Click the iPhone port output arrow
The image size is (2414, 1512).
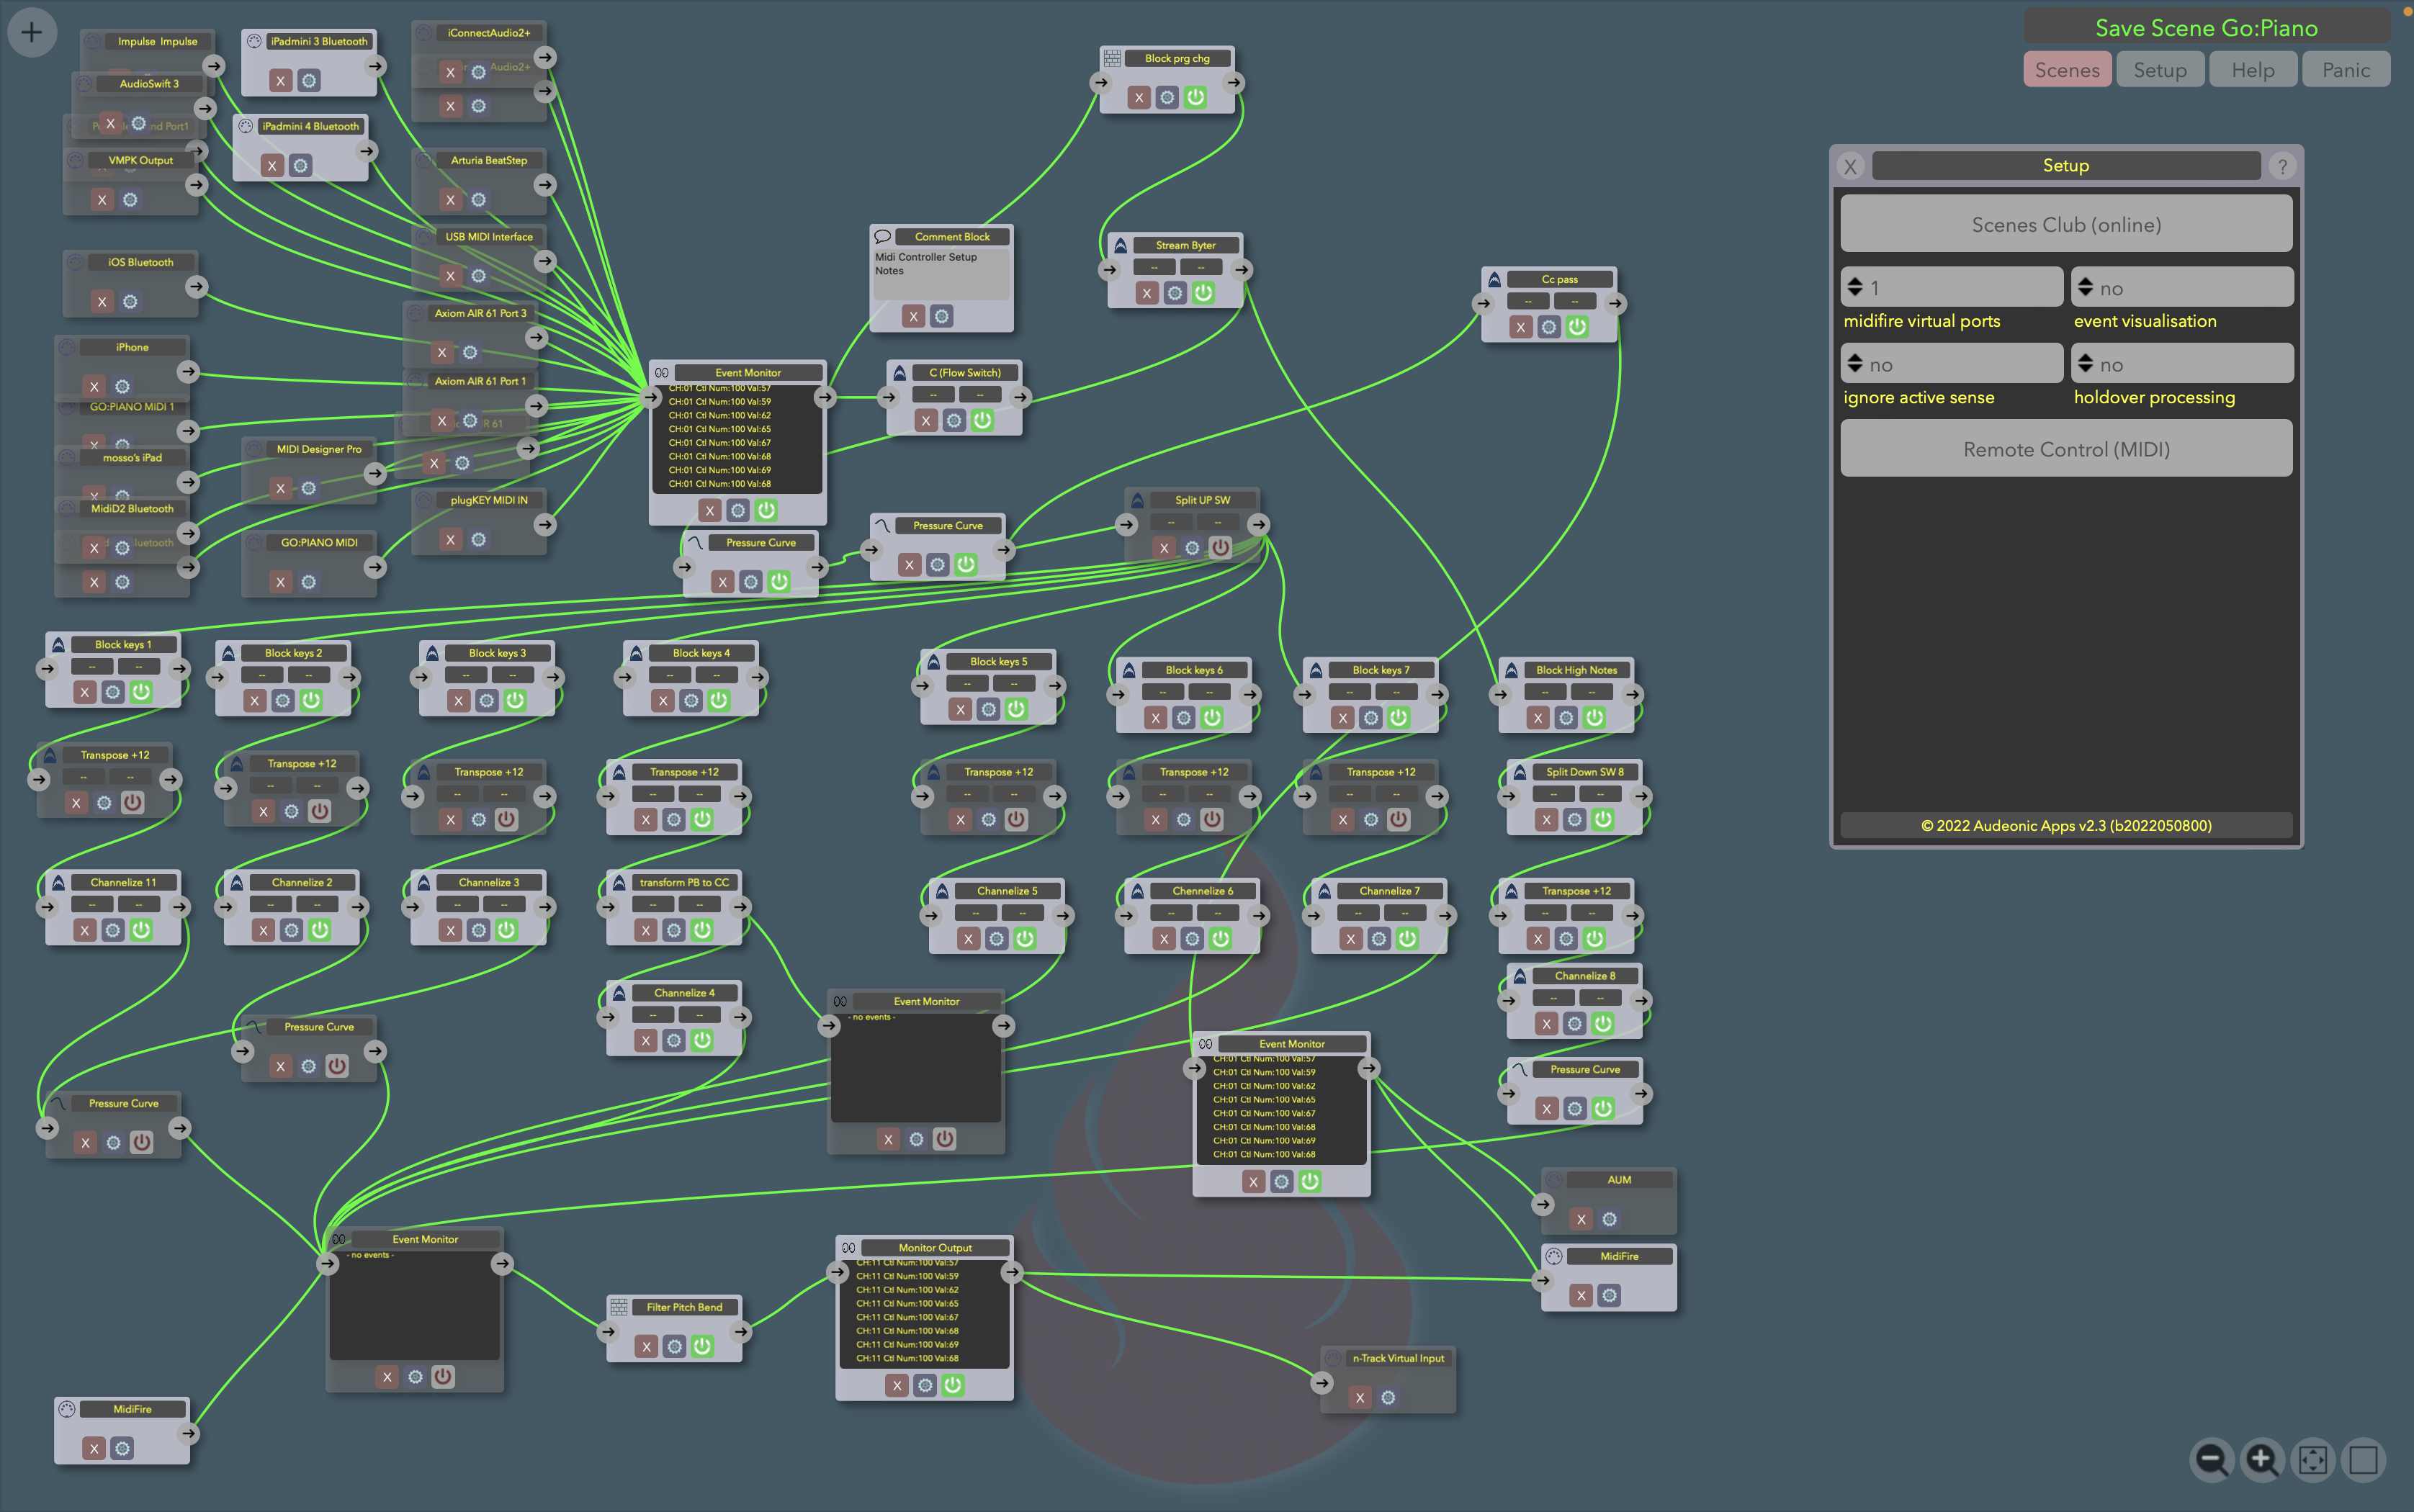188,372
